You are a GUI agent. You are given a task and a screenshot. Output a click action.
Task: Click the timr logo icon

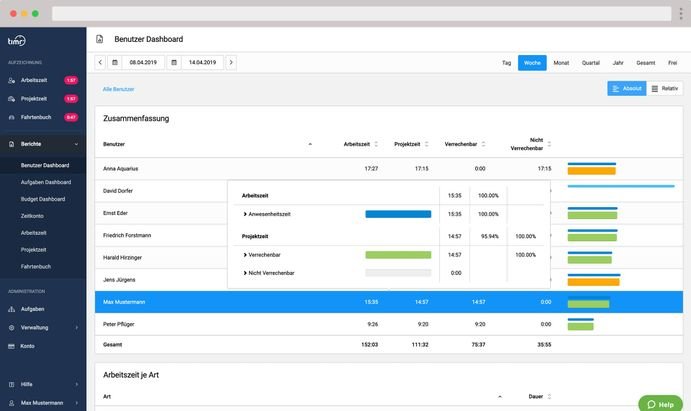16,40
